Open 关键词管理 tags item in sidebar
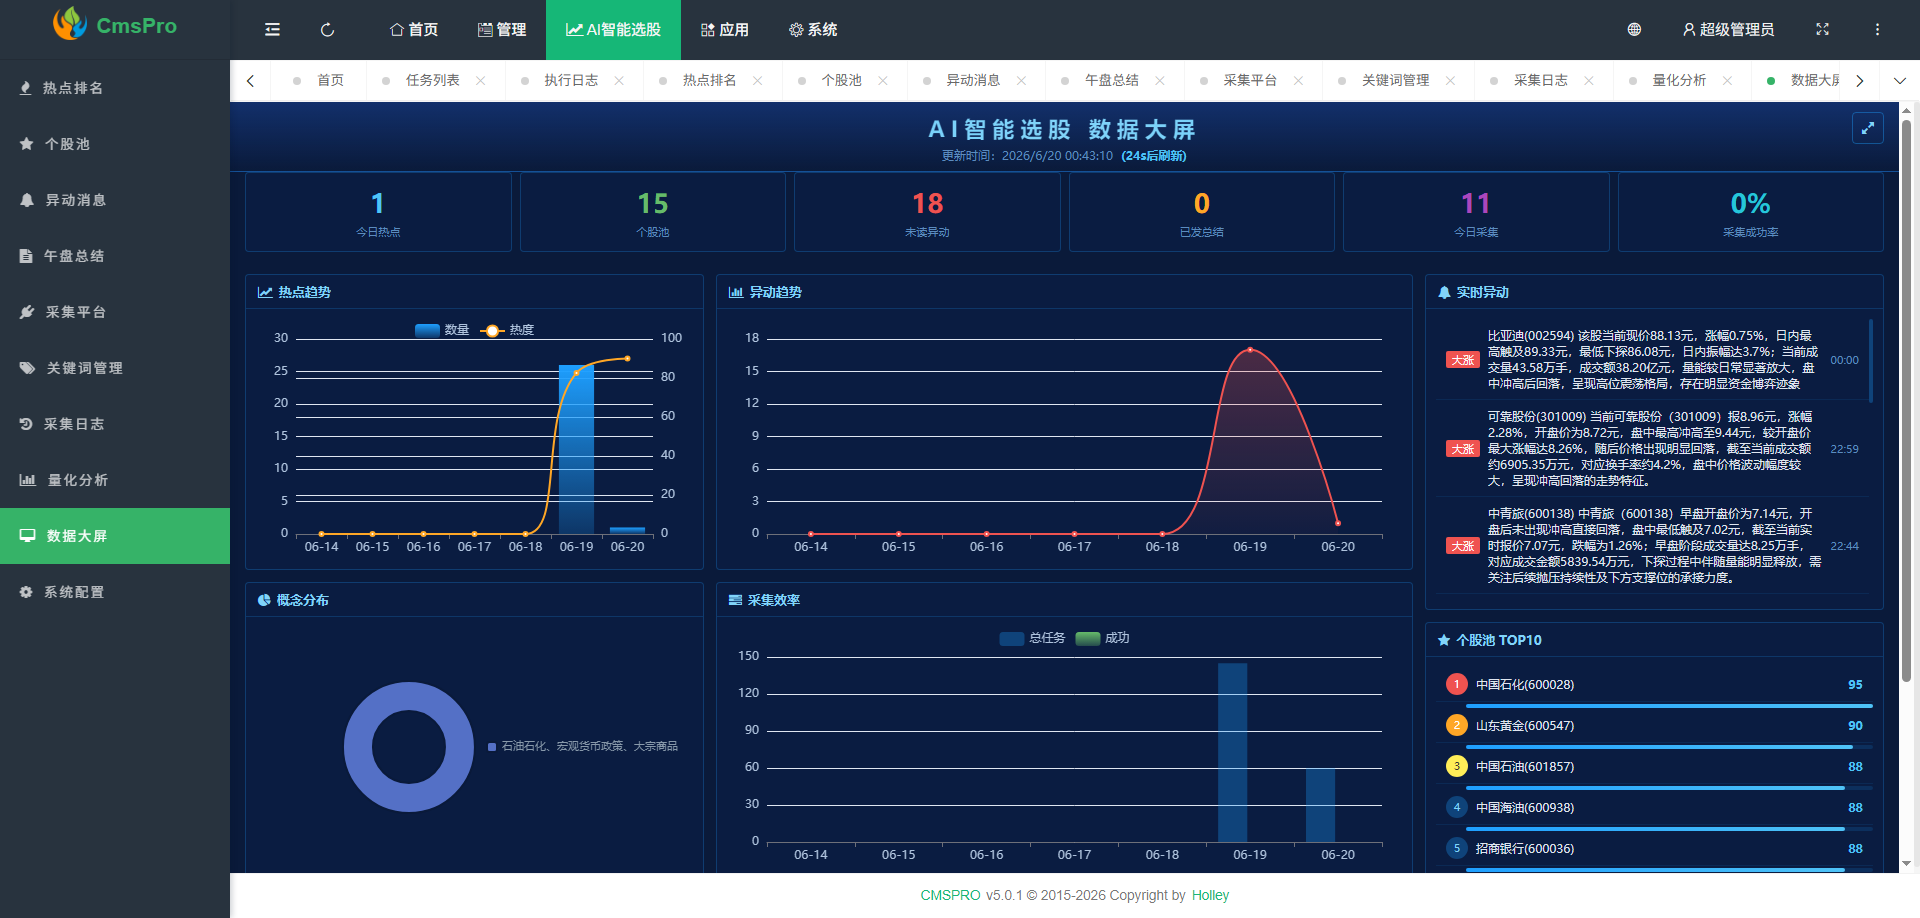 115,368
